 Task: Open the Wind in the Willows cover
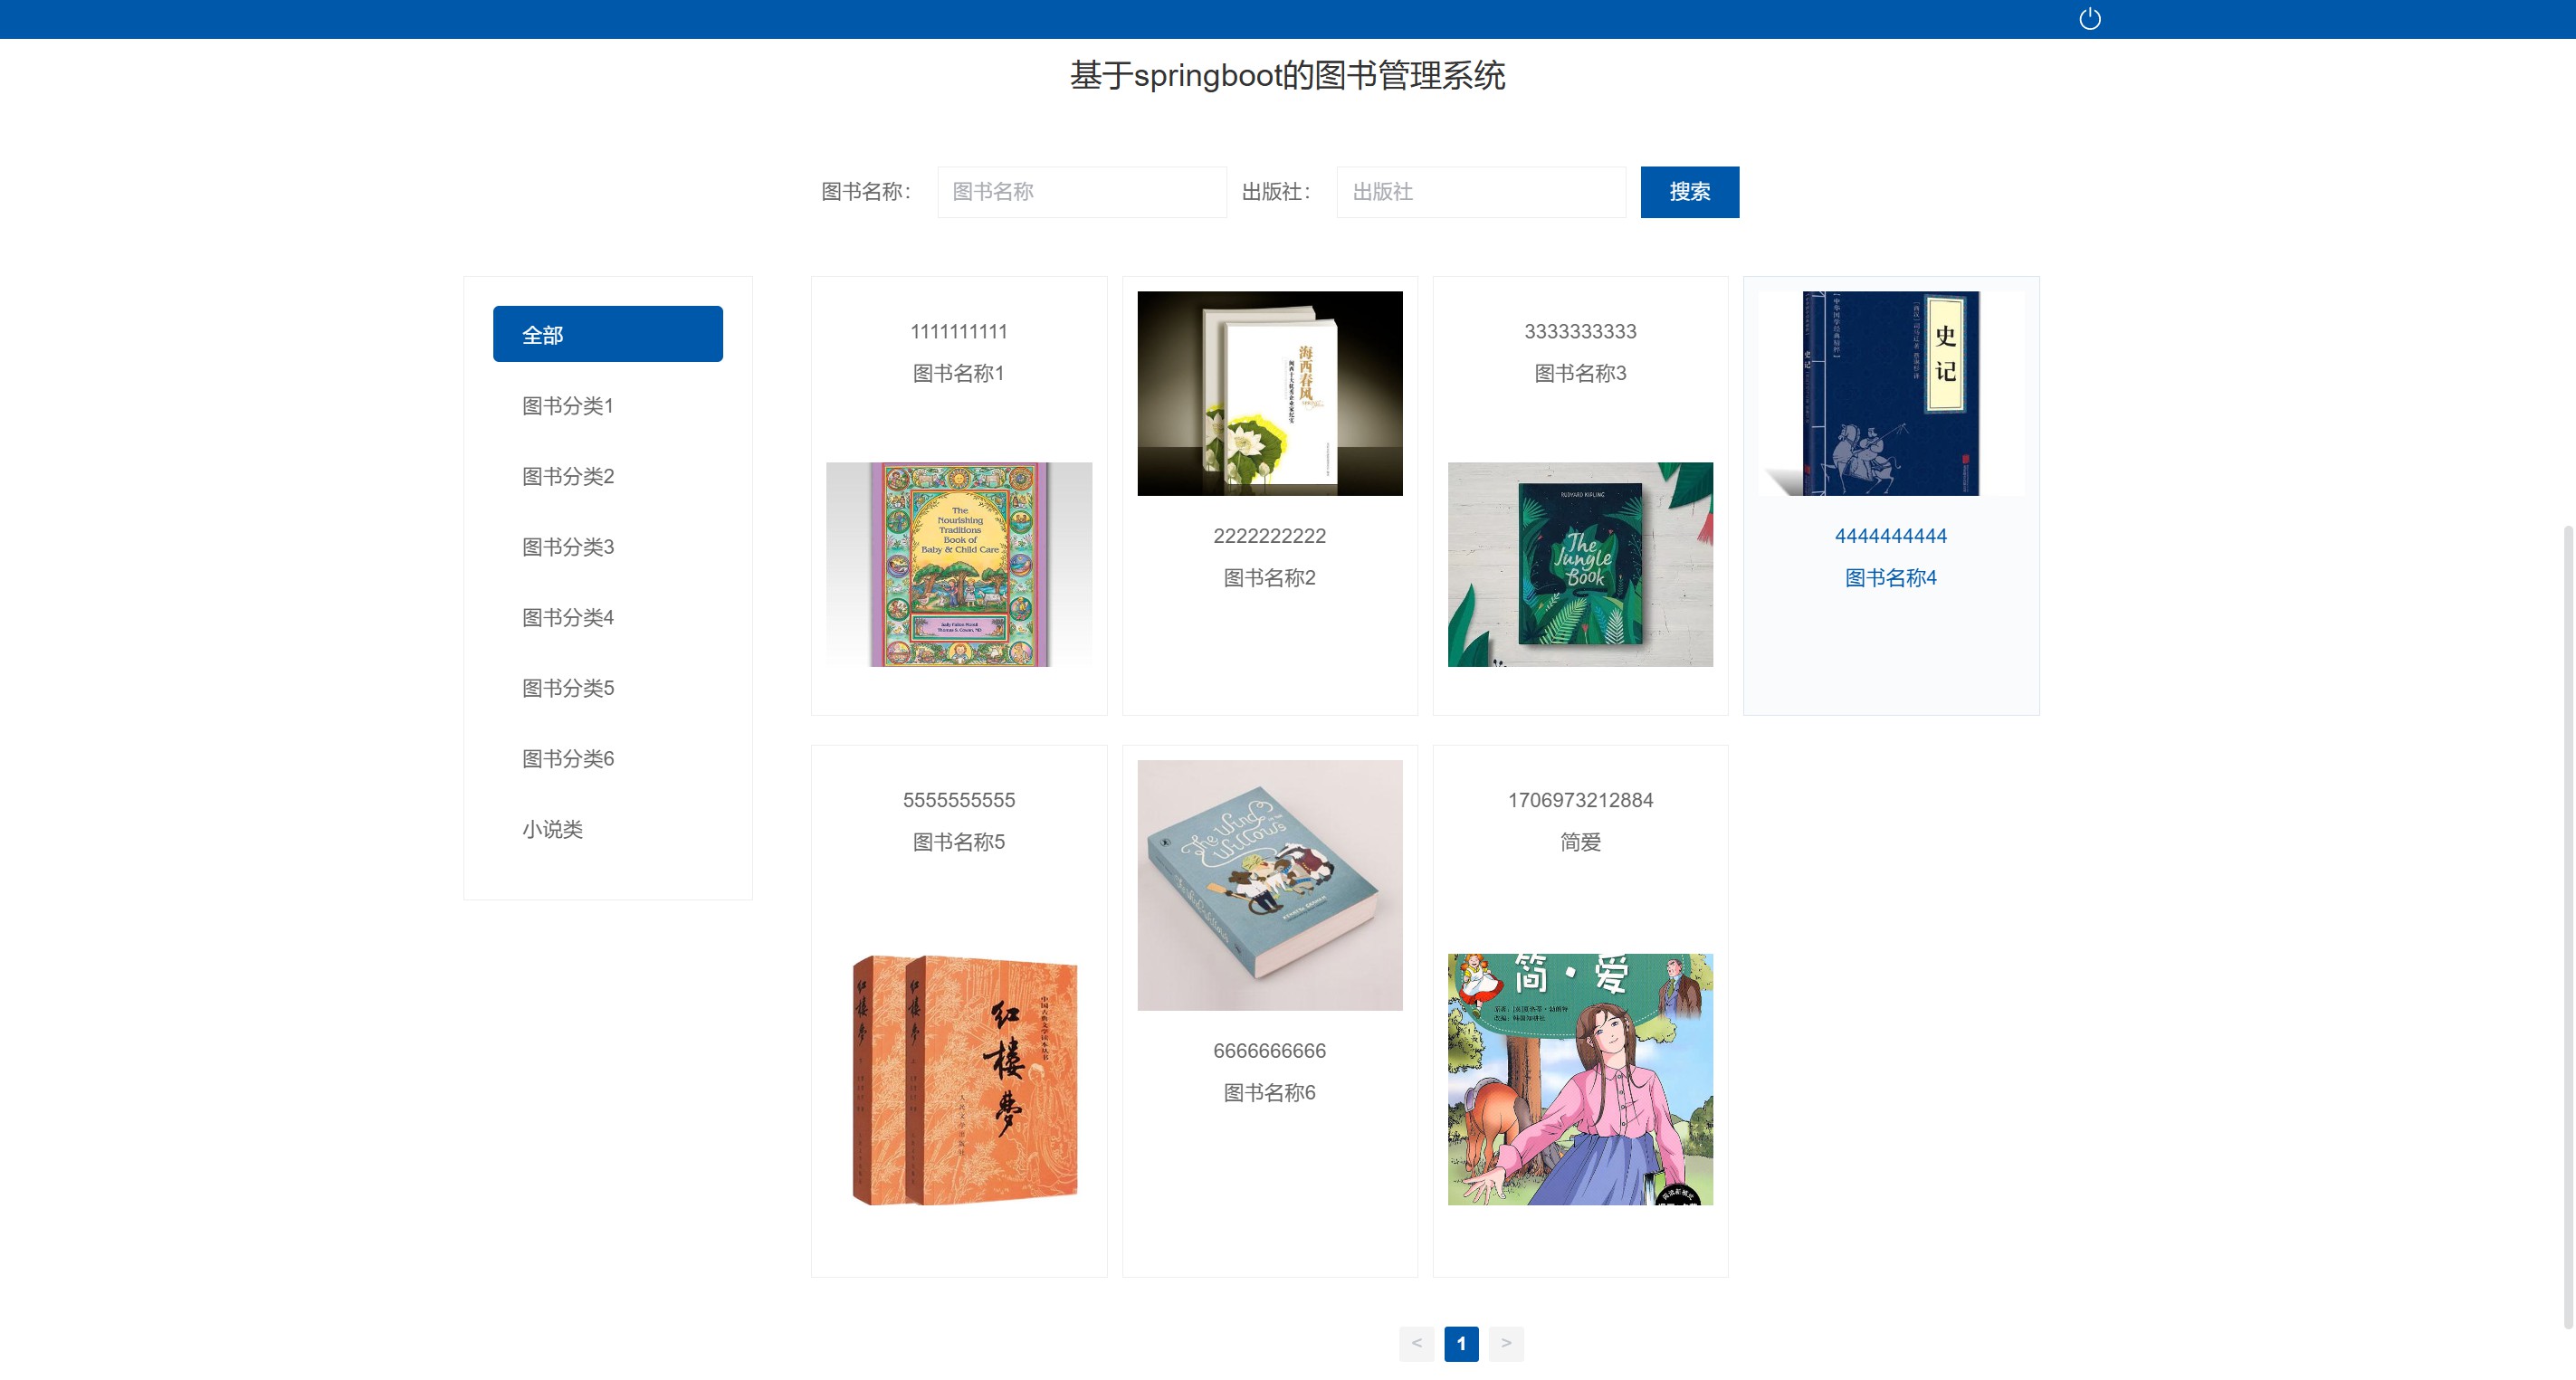point(1270,885)
